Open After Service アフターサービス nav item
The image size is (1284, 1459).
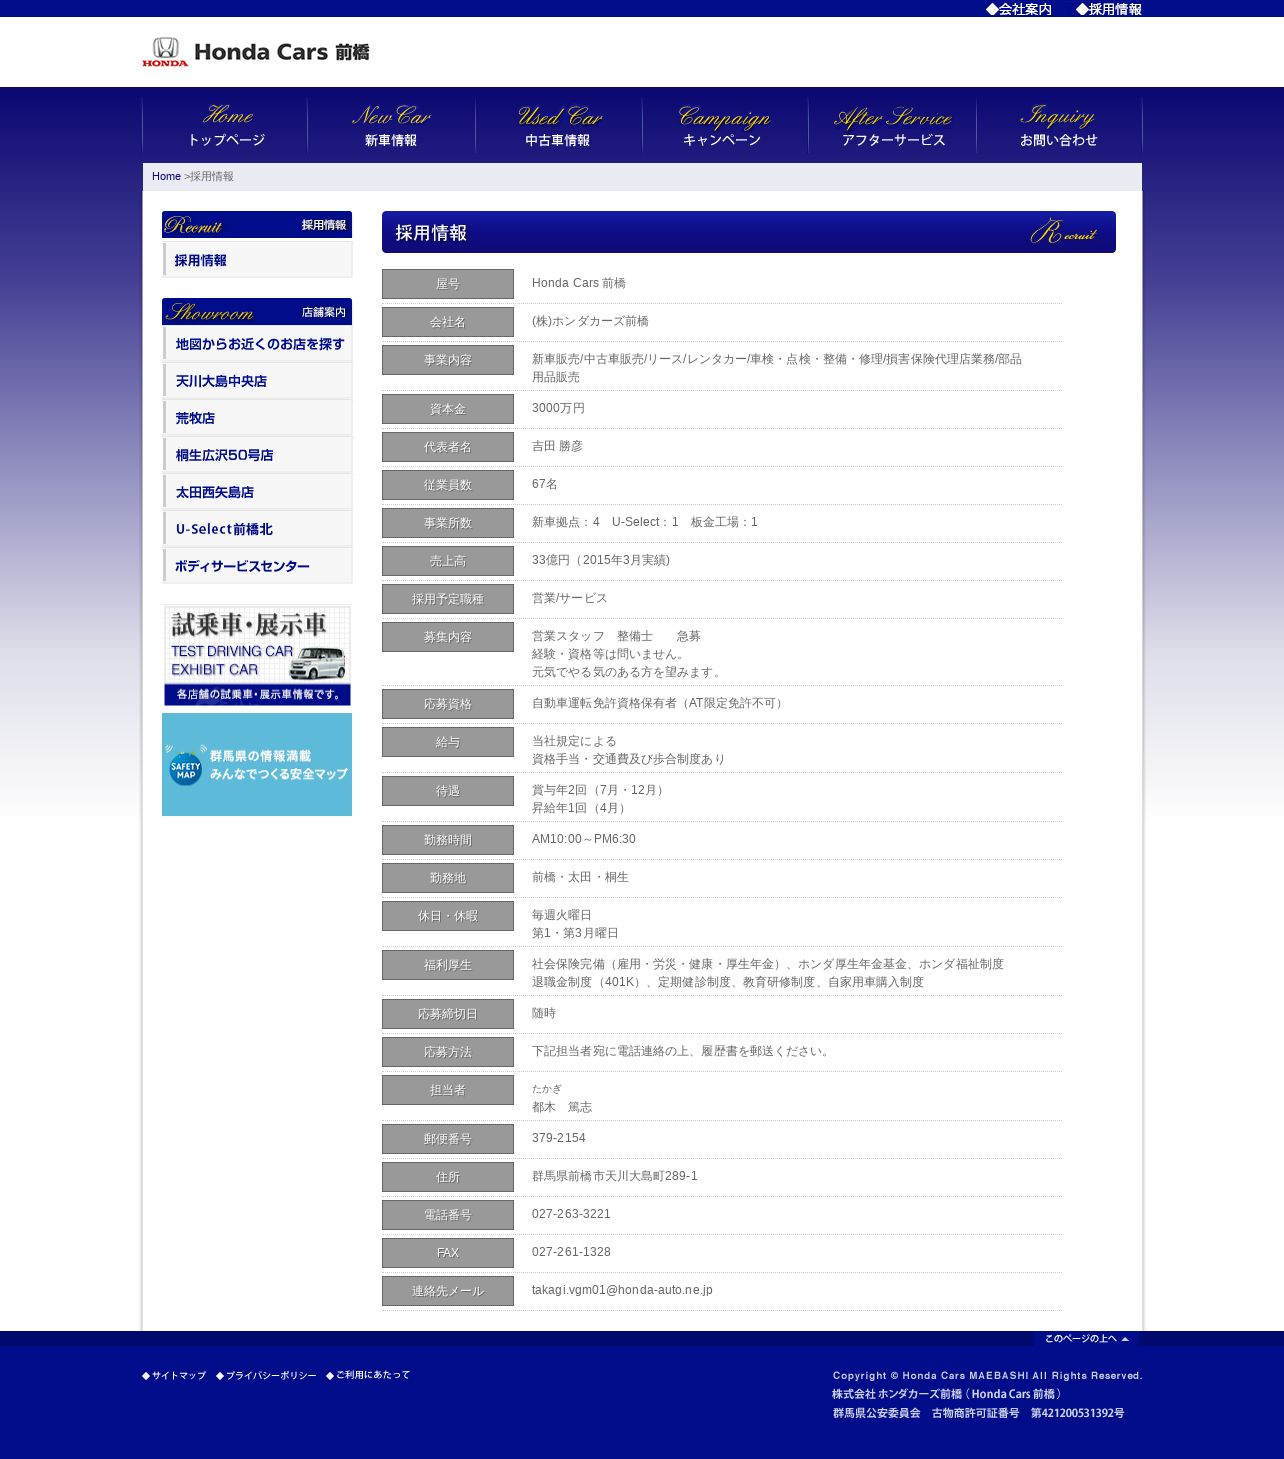coord(893,126)
